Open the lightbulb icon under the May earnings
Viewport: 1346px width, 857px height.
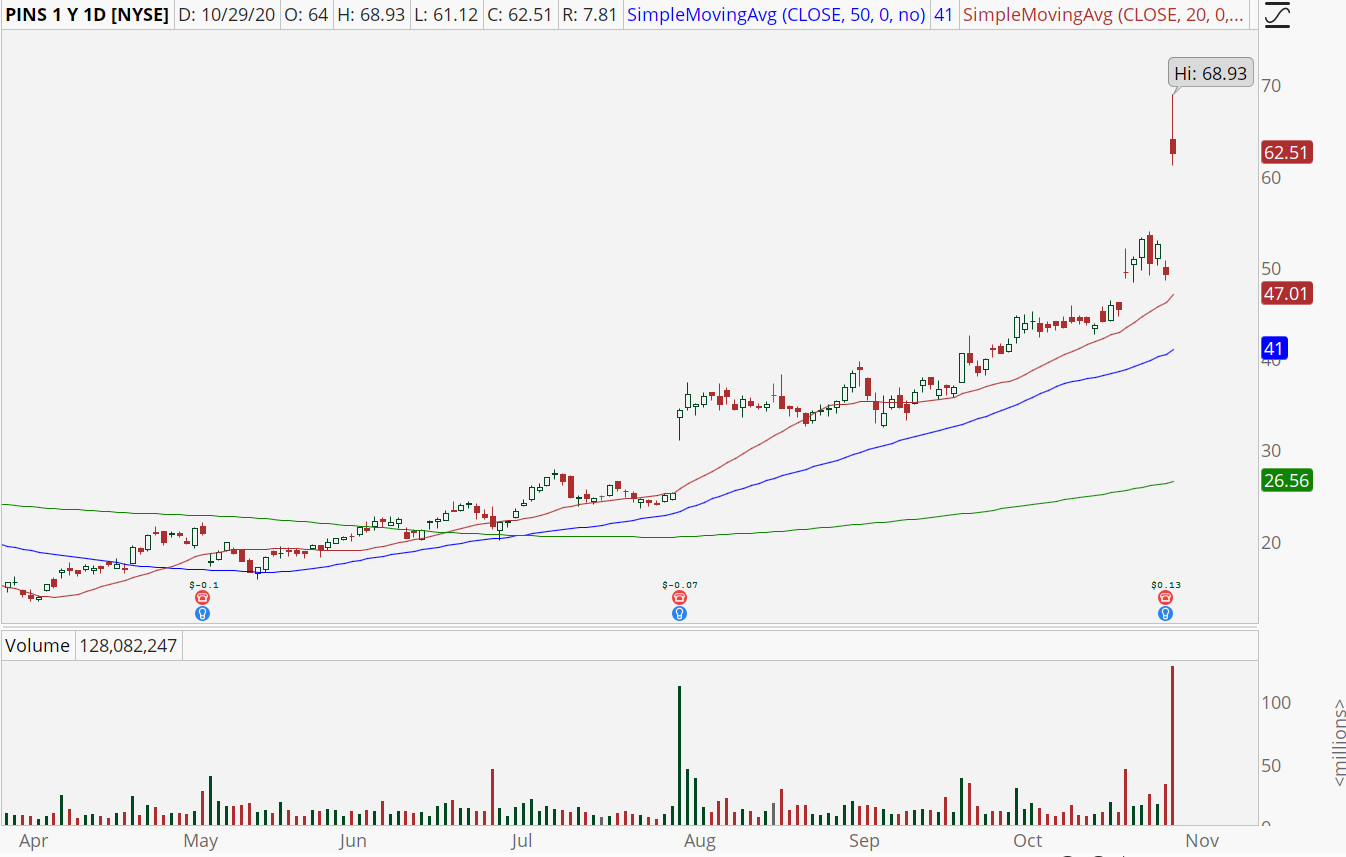tap(202, 613)
